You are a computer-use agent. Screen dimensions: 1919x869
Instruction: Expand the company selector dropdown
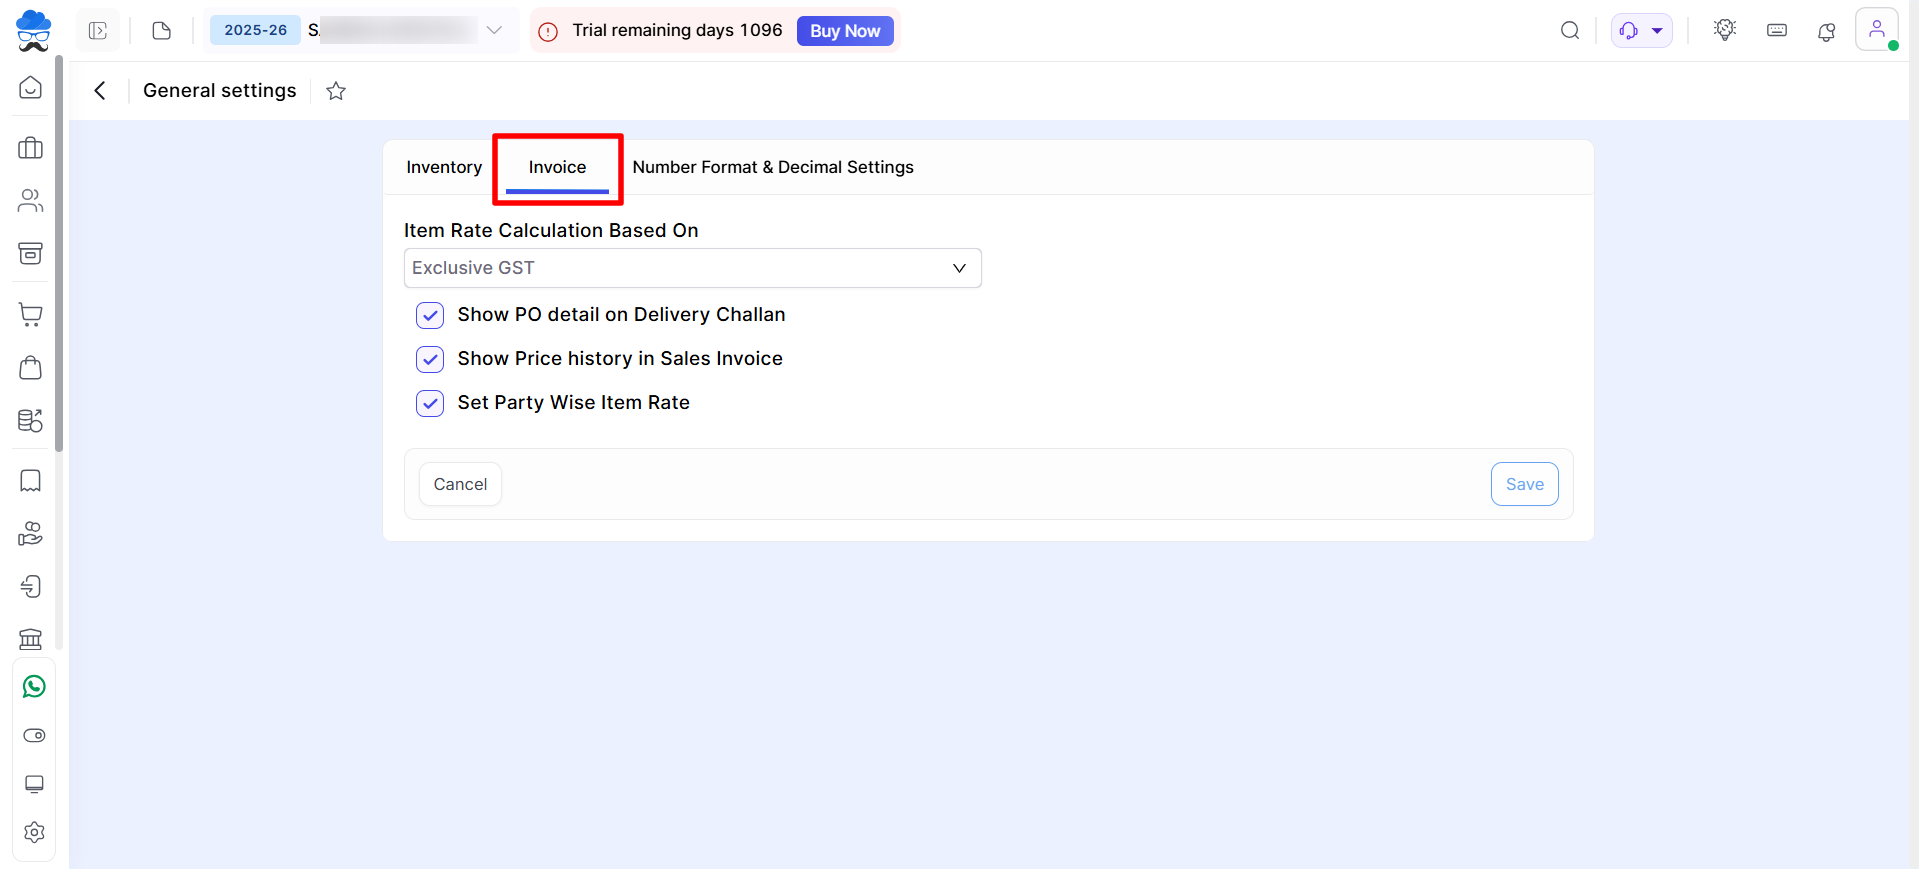point(494,31)
